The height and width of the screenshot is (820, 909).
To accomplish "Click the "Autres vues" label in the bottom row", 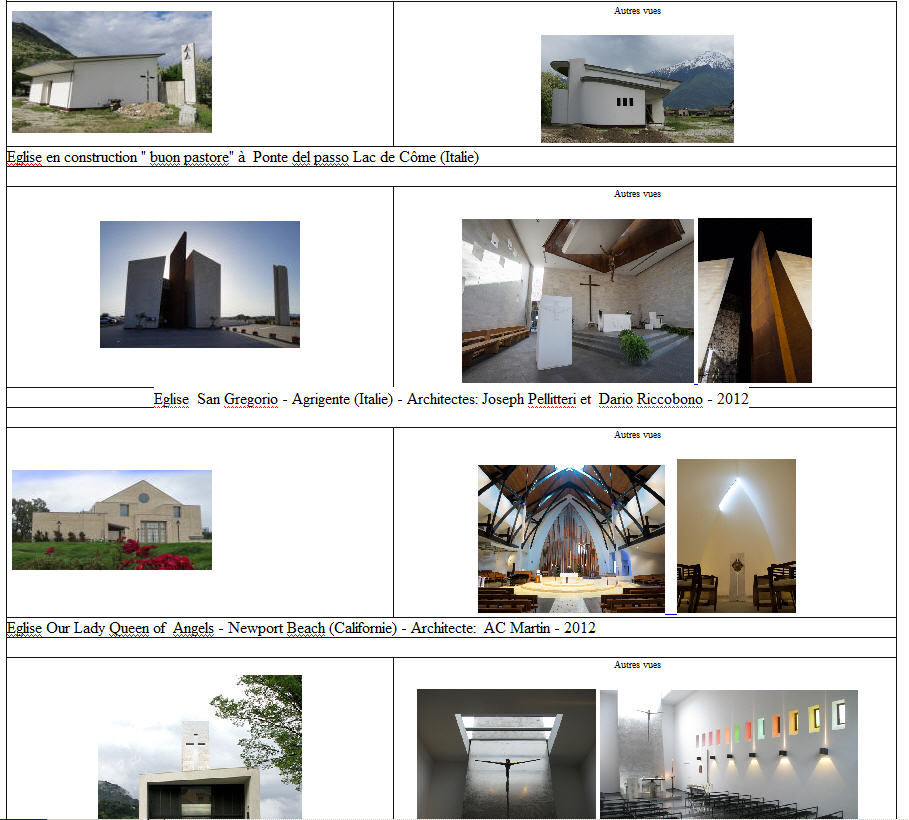I will [x=637, y=665].
